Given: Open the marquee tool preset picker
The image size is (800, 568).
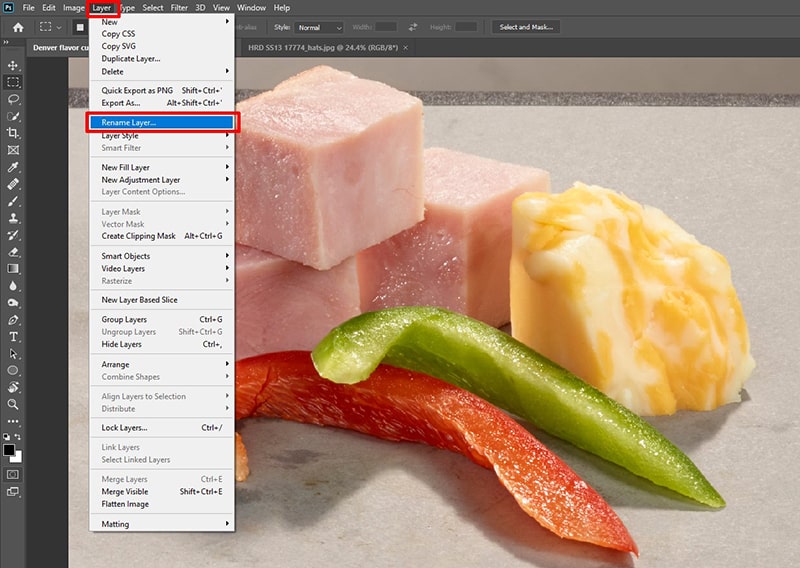Looking at the screenshot, I should pyautogui.click(x=51, y=27).
